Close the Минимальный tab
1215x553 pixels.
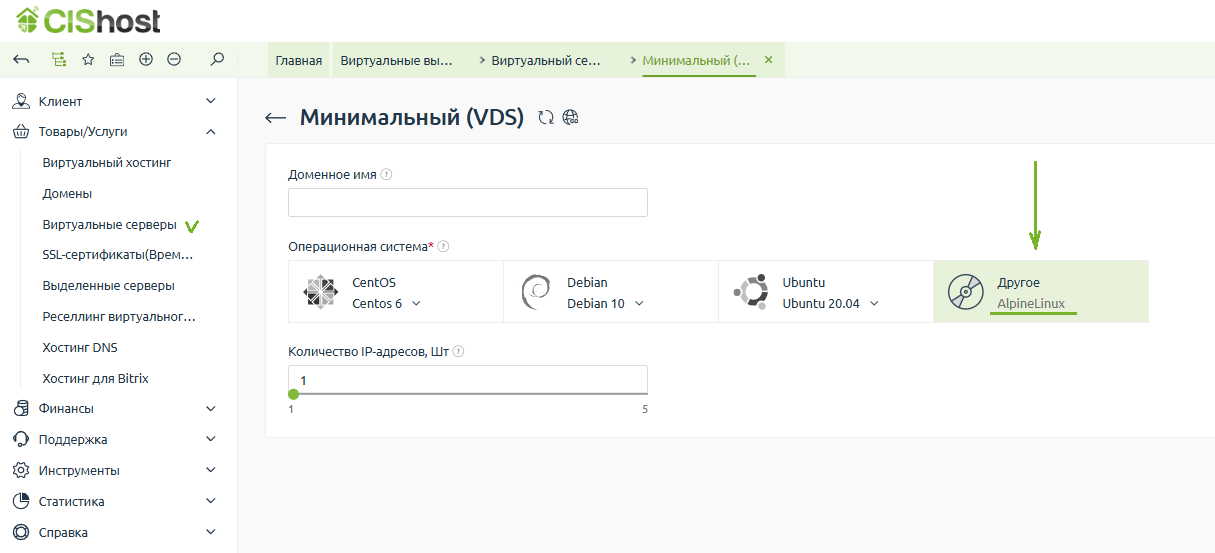click(768, 60)
